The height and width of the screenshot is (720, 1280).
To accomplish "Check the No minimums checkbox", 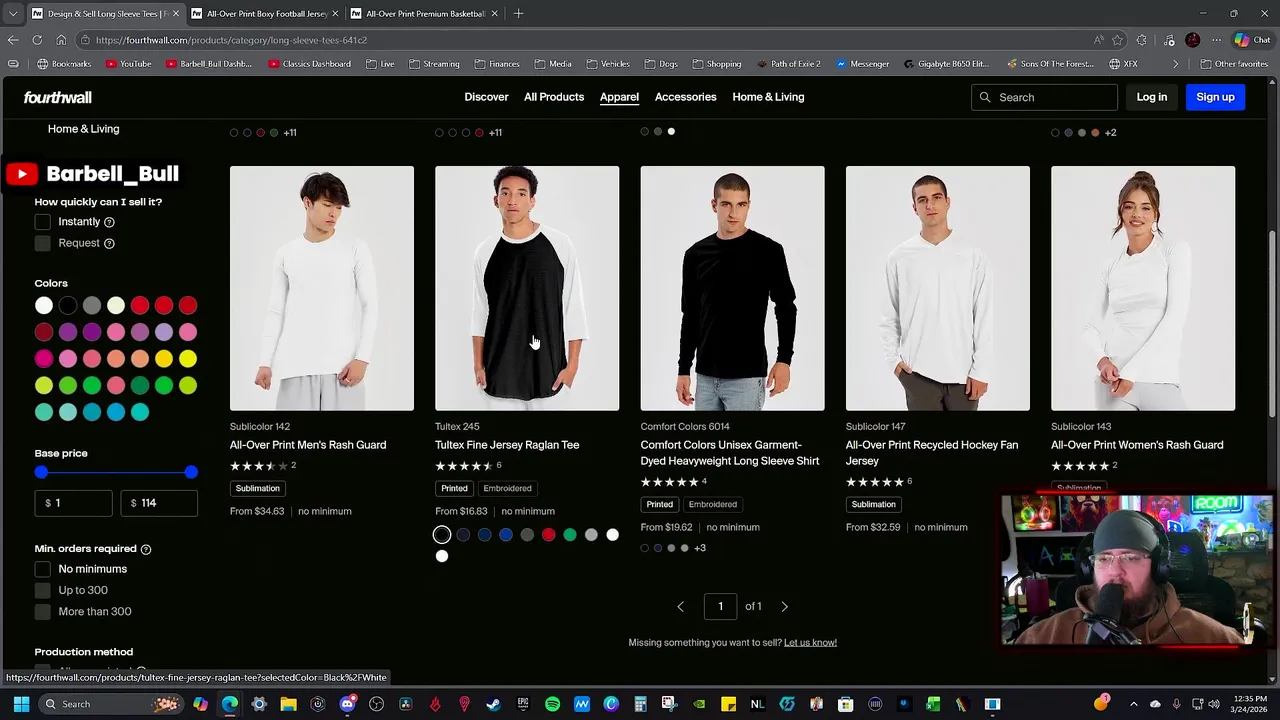I will coord(42,569).
